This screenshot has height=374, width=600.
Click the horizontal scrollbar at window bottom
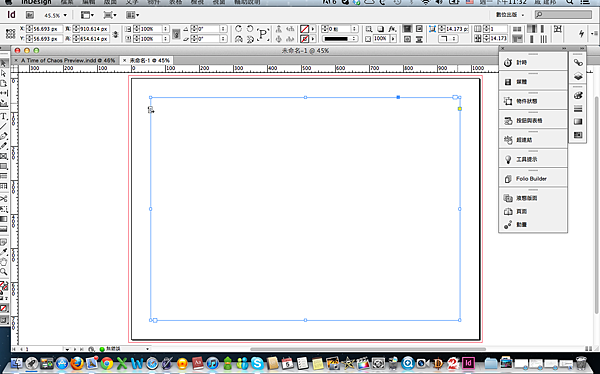pos(368,349)
